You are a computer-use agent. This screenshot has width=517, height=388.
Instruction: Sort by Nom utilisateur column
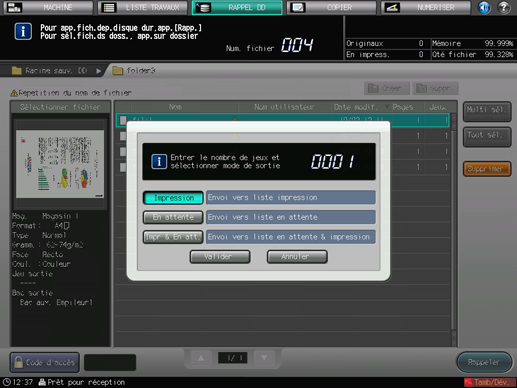coord(284,107)
